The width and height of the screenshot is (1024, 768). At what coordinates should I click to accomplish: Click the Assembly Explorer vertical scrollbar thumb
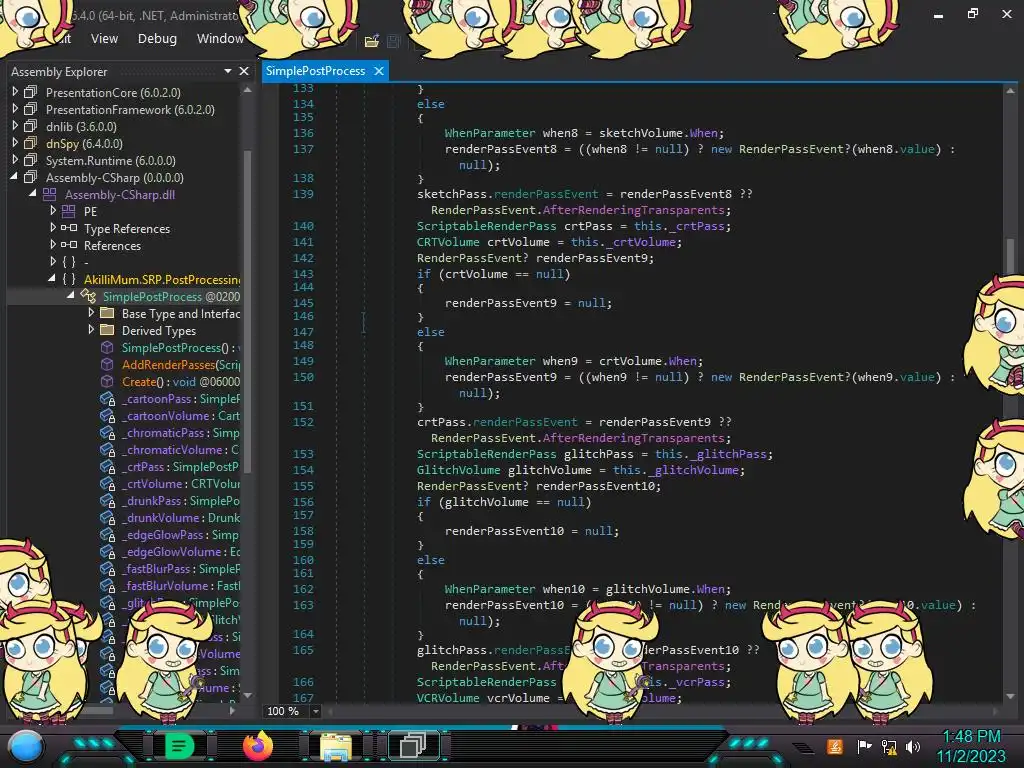pyautogui.click(x=248, y=312)
